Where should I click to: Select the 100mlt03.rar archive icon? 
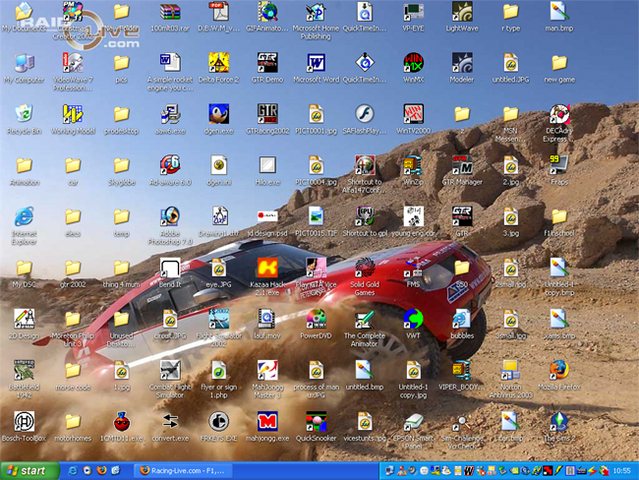pos(170,12)
